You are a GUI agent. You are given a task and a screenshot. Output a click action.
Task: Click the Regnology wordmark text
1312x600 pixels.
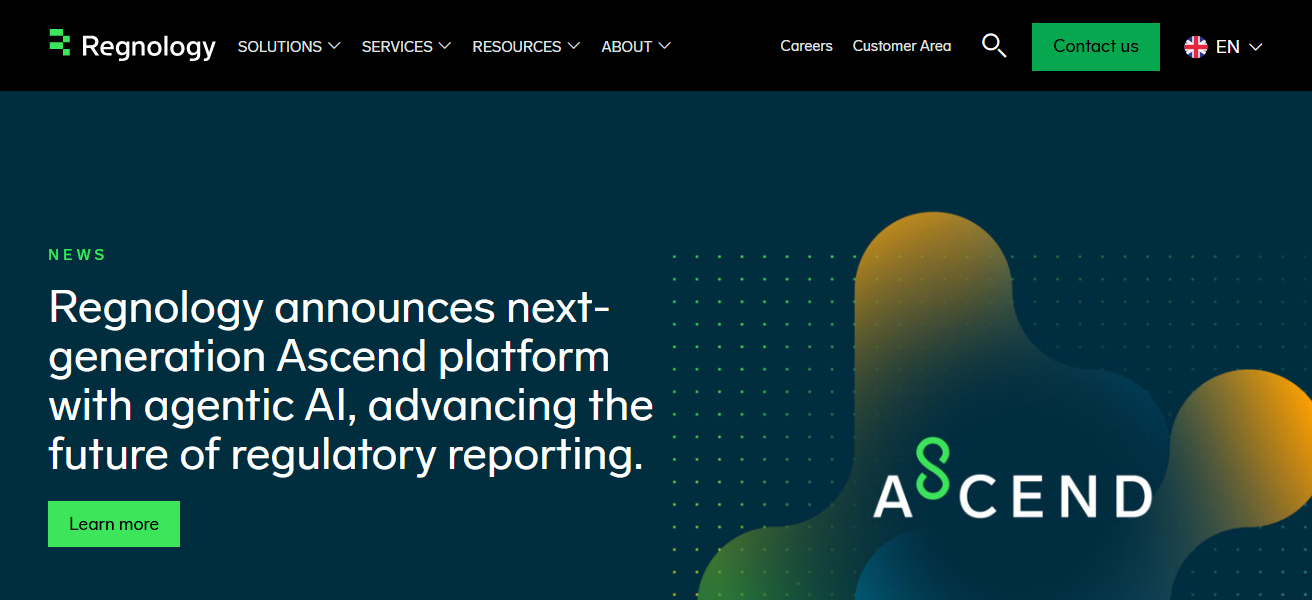[148, 47]
